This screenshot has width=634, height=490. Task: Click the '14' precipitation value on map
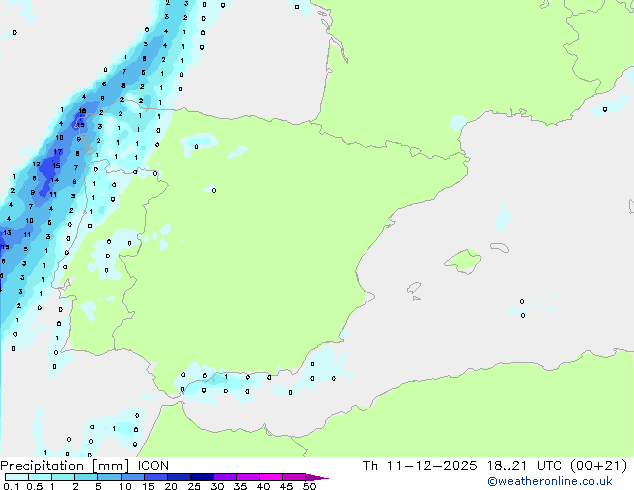(55, 180)
